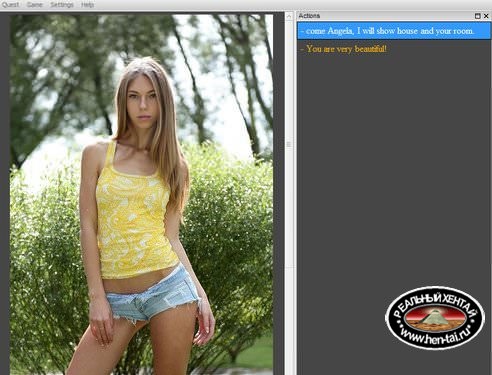Image resolution: width=492 pixels, height=375 pixels.
Task: Open the Help menu
Action: [x=88, y=5]
